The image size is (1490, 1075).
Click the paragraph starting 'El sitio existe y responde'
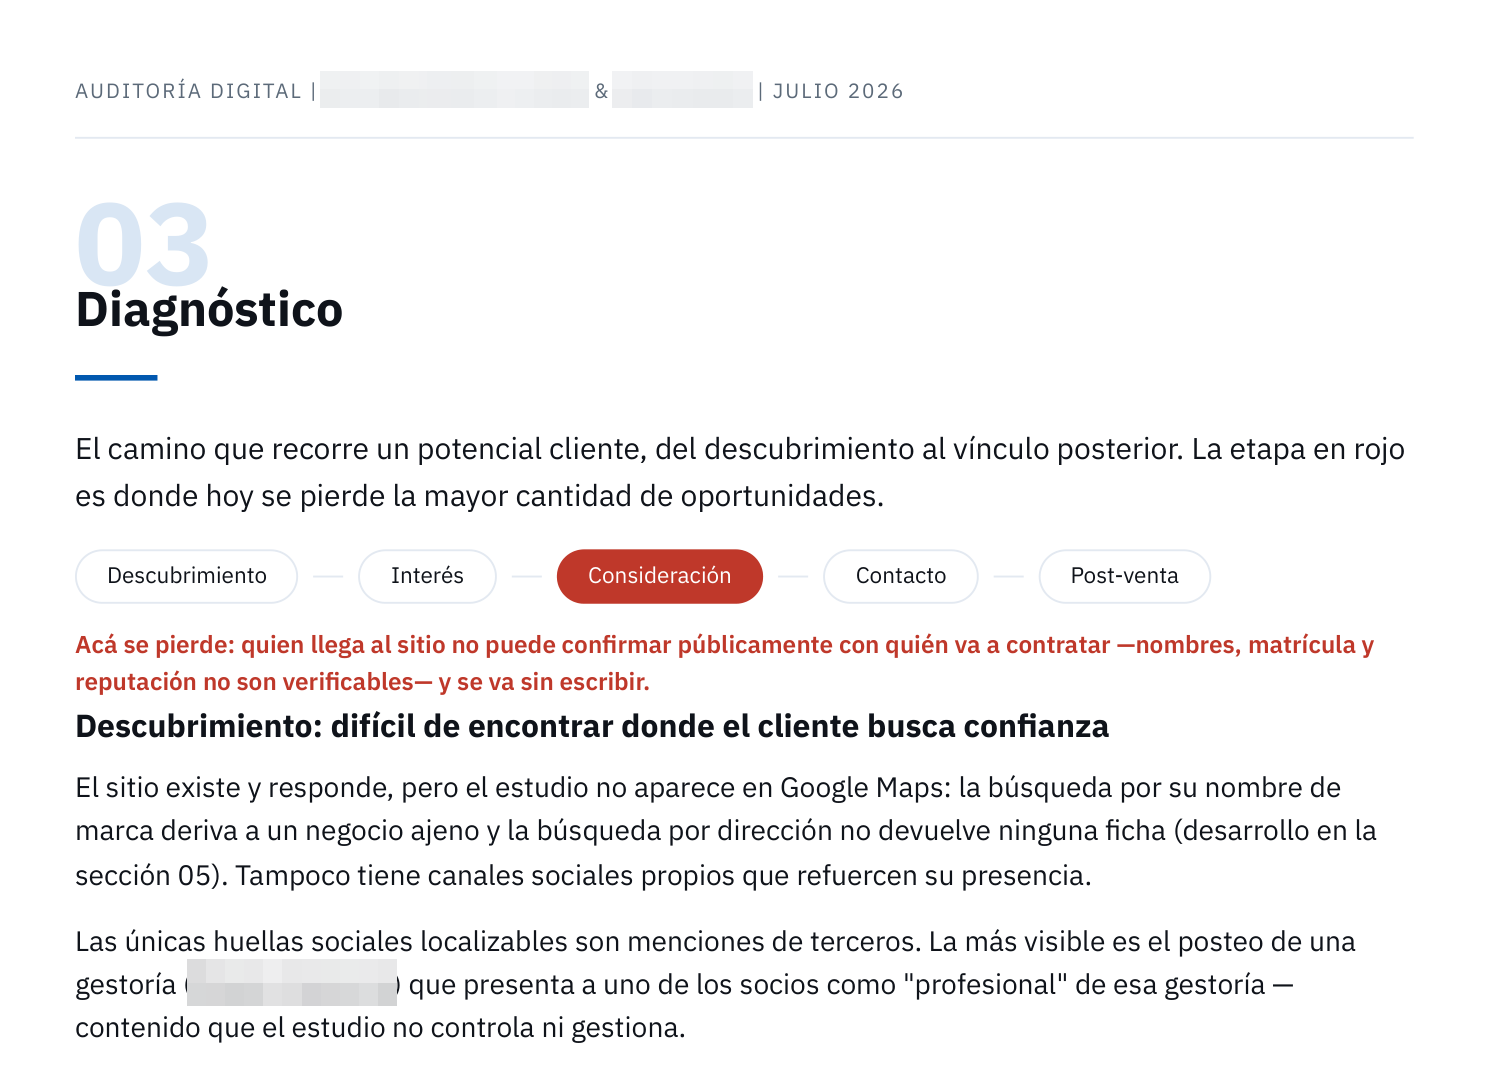pyautogui.click(x=726, y=831)
